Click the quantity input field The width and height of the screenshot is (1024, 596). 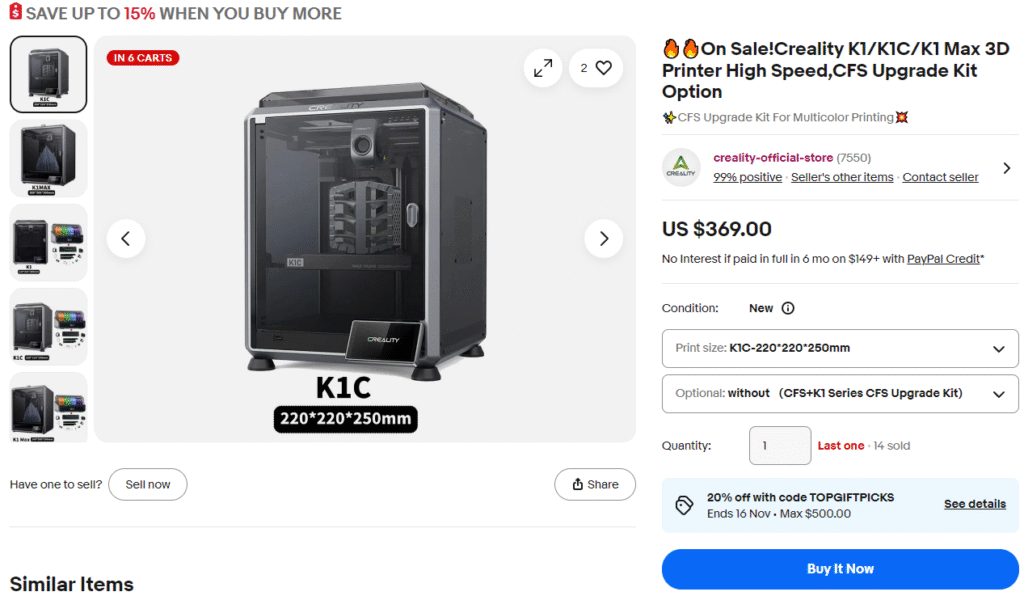coord(780,446)
